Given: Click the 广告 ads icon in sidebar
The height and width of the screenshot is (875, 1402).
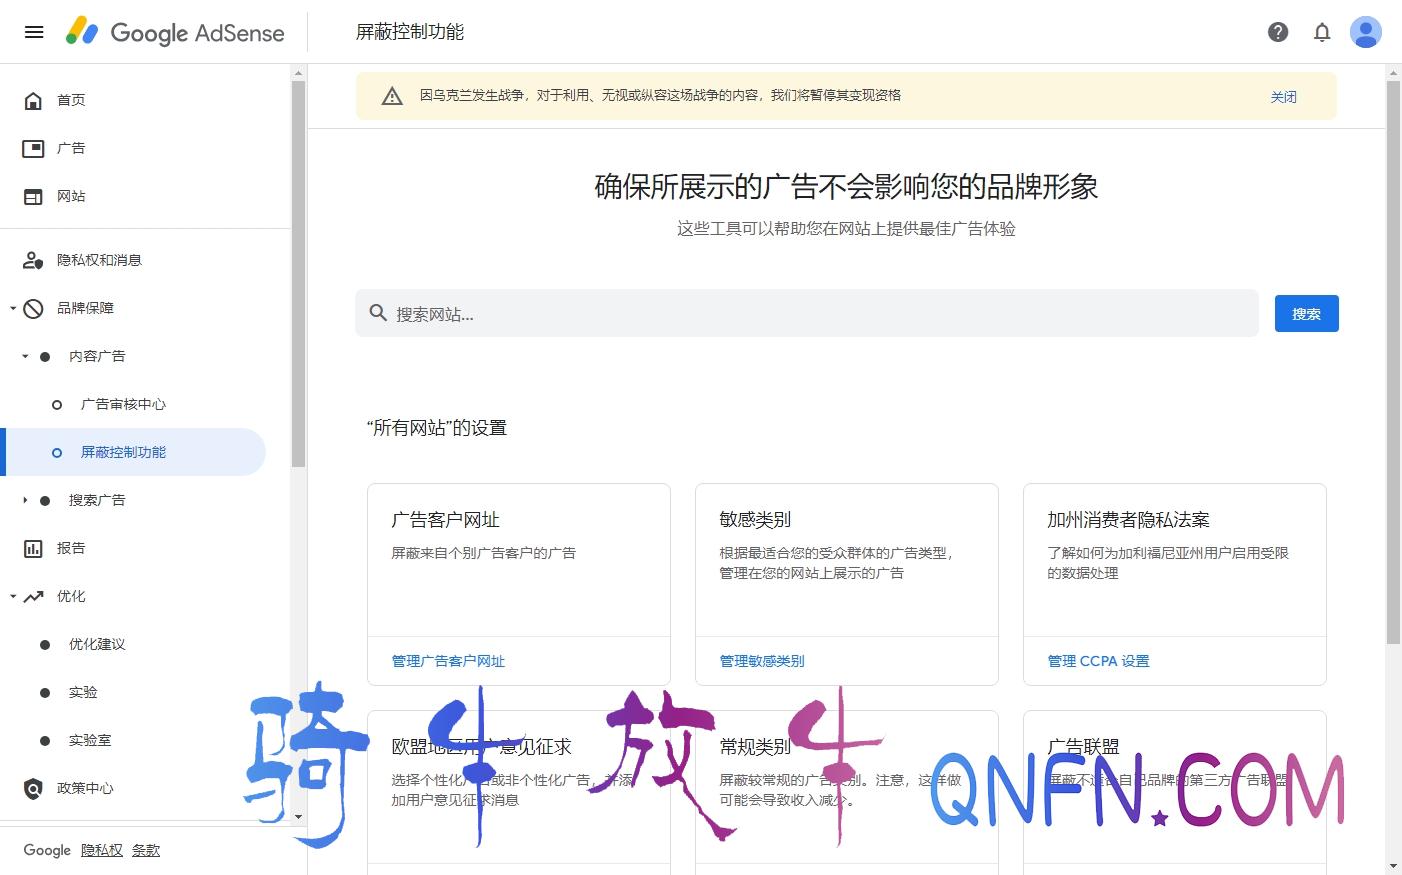Looking at the screenshot, I should [x=33, y=148].
